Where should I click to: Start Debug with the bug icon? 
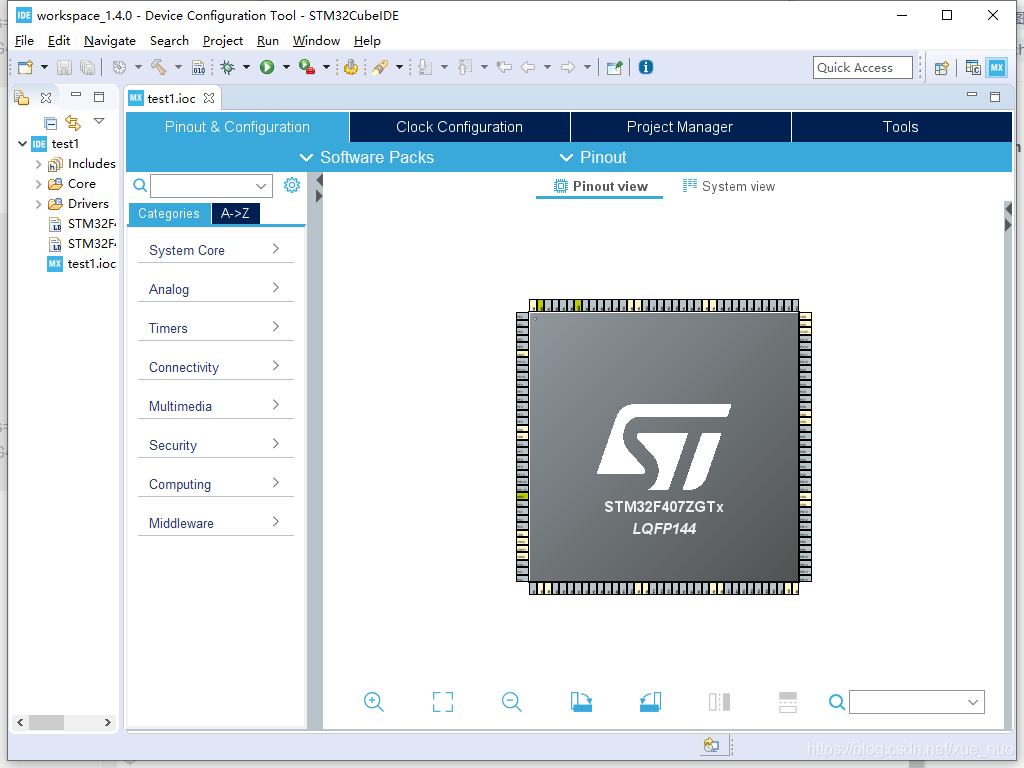click(227, 67)
